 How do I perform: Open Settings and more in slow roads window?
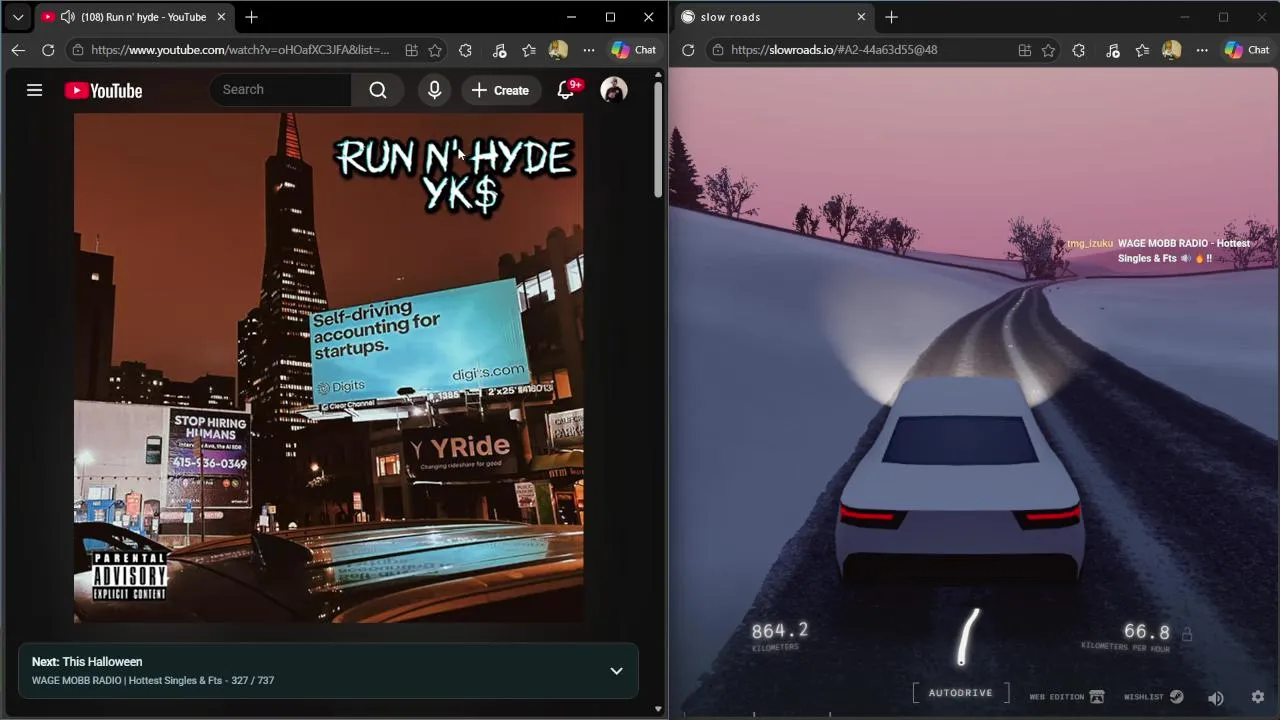point(1202,50)
